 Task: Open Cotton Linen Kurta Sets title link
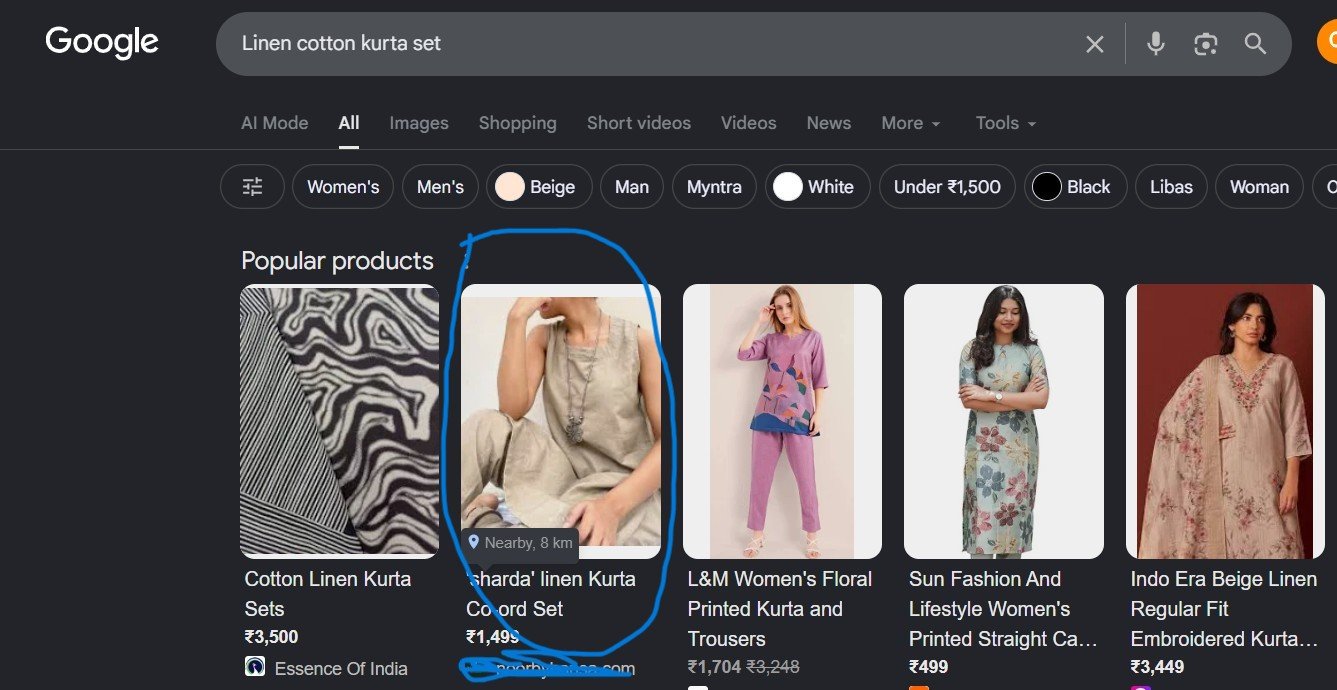(328, 594)
